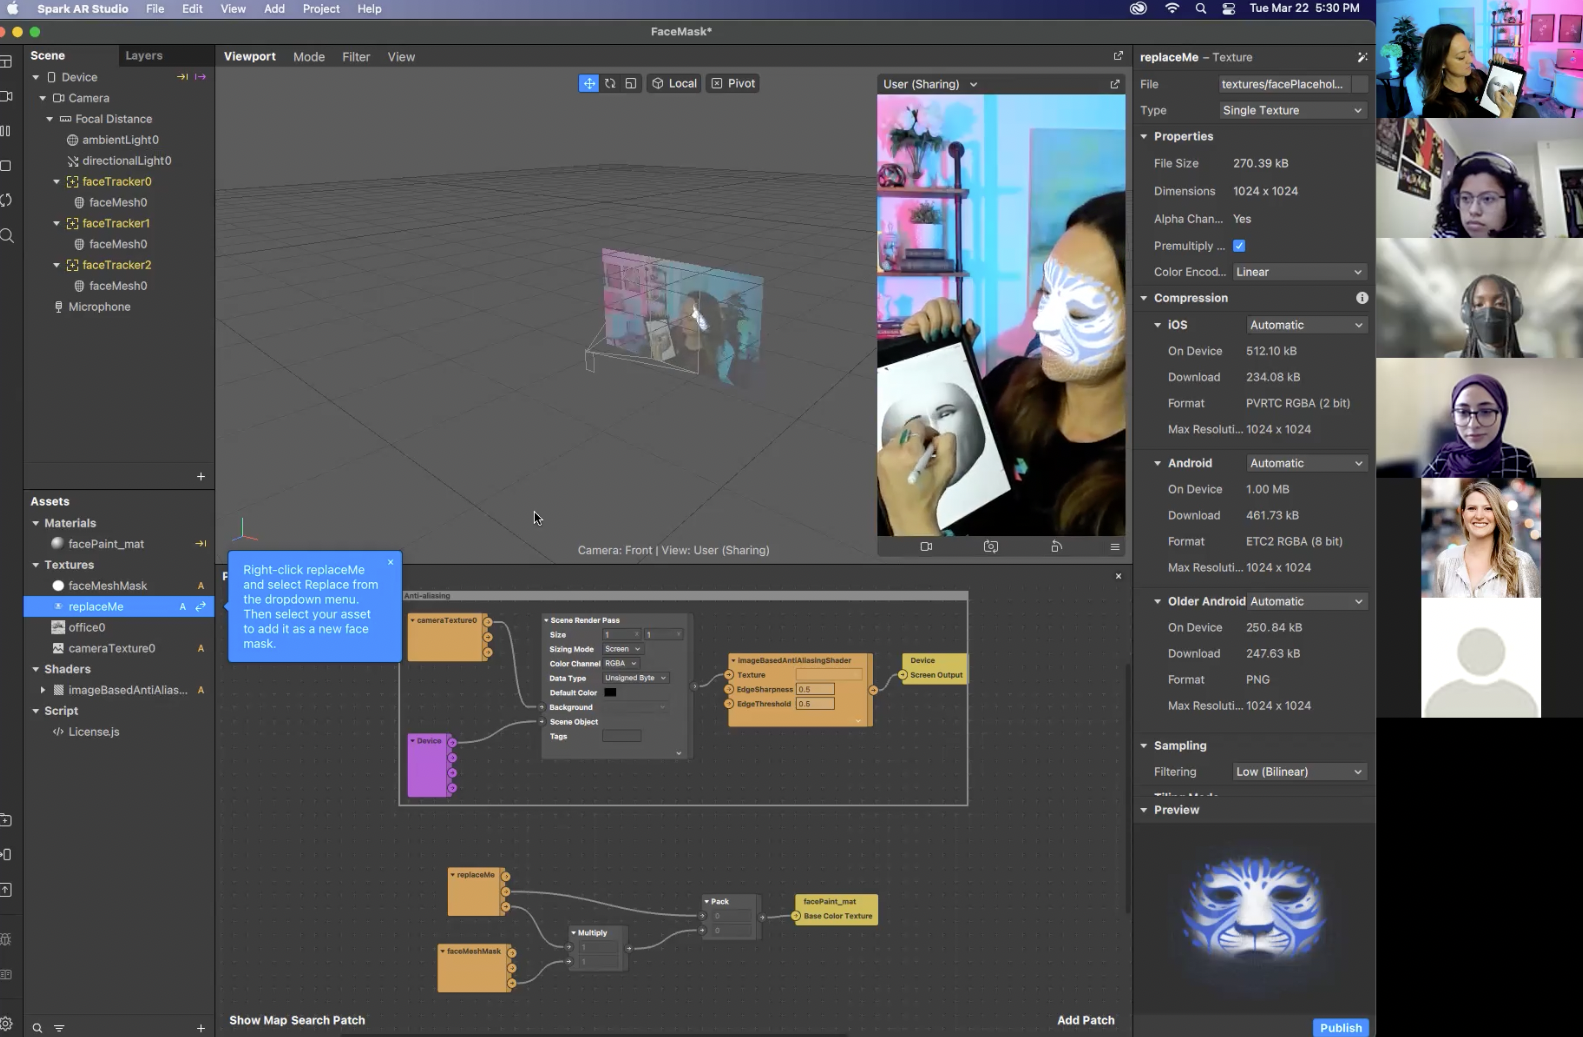Click the Compression info icon
Viewport: 1583px width, 1037px height.
[x=1362, y=298]
